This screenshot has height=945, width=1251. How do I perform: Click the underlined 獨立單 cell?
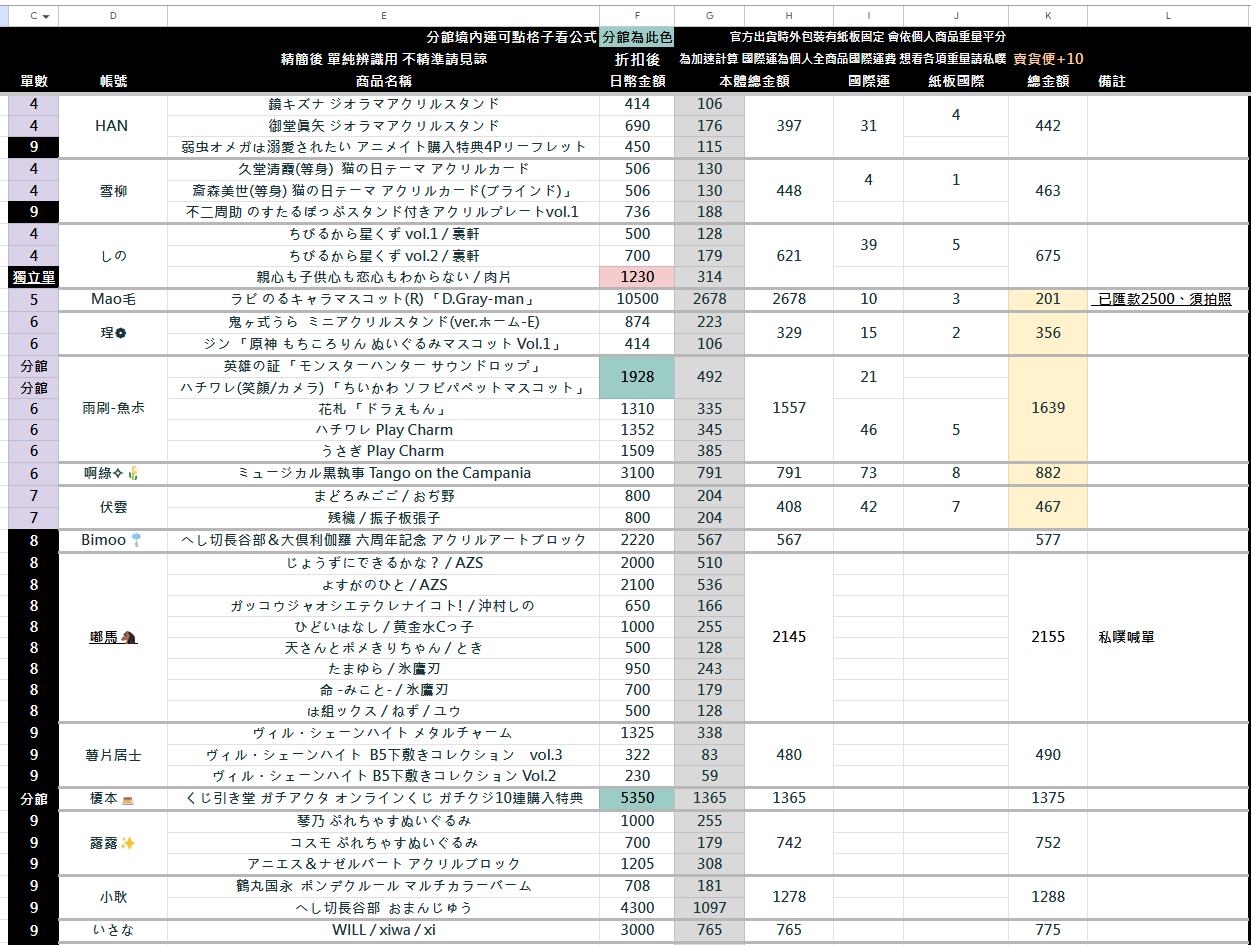33,277
